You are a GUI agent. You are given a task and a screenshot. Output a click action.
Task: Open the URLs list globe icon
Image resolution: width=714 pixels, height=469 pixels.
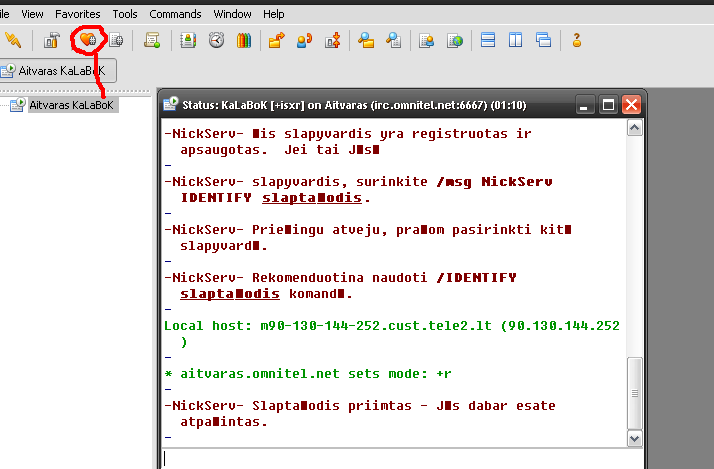[454, 41]
